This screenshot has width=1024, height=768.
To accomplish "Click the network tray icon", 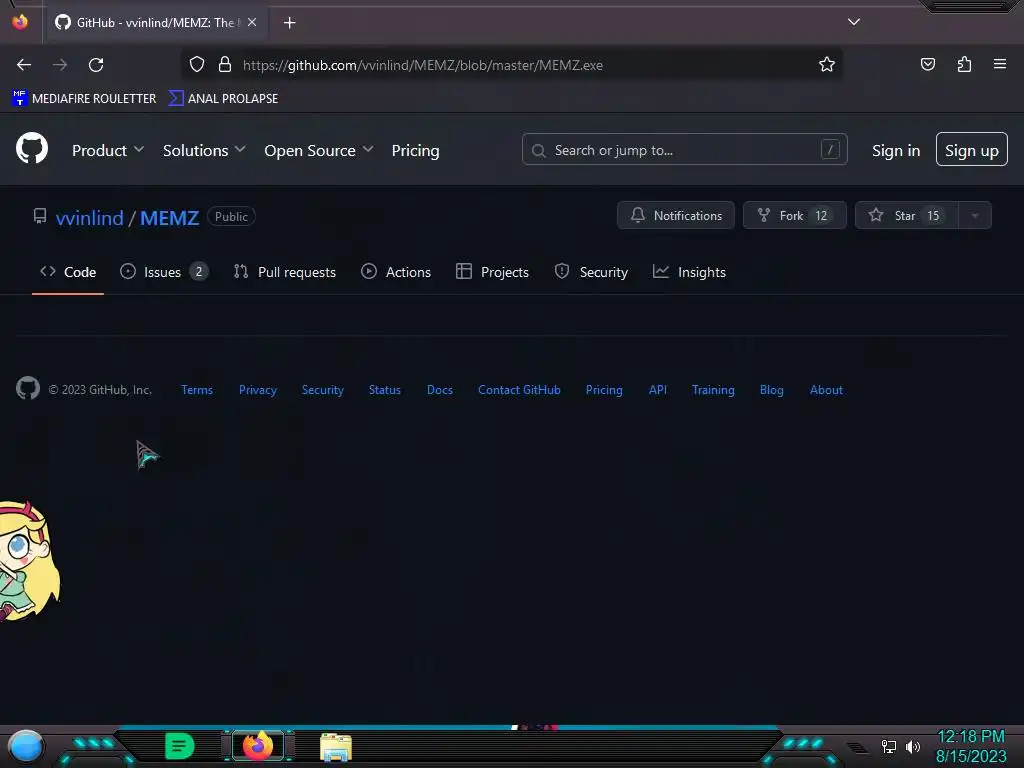I will [x=889, y=746].
